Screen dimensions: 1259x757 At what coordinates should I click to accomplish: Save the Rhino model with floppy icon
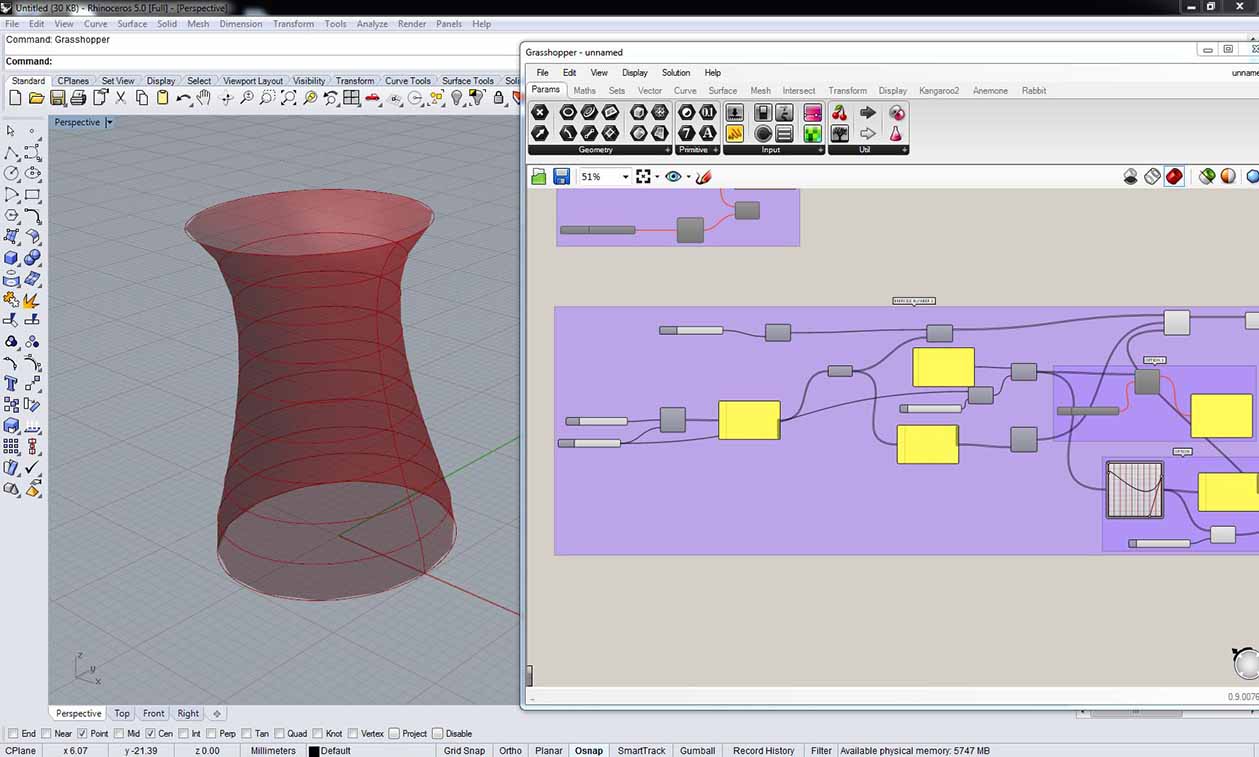point(57,98)
